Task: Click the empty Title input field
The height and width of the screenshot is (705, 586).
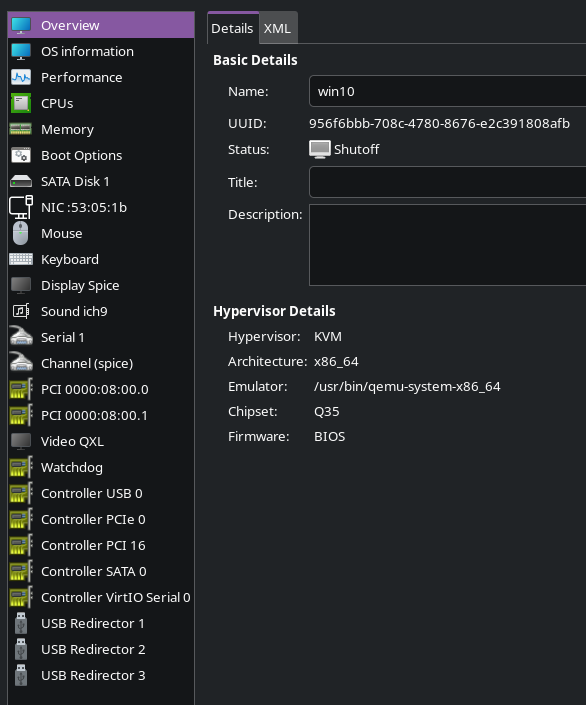Action: tap(447, 182)
